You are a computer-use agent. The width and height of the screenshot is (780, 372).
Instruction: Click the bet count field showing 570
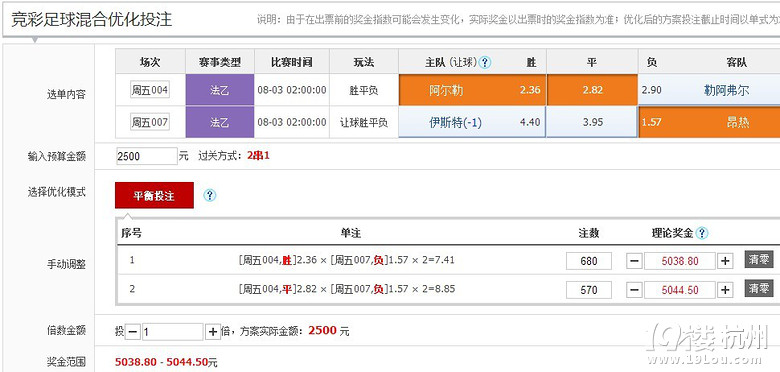[589, 290]
